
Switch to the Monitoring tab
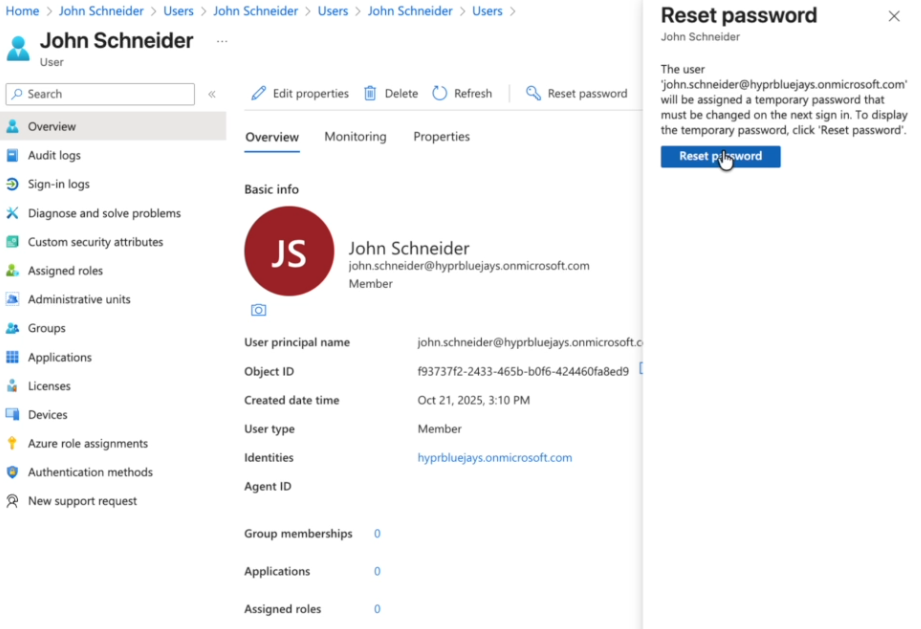[355, 137]
